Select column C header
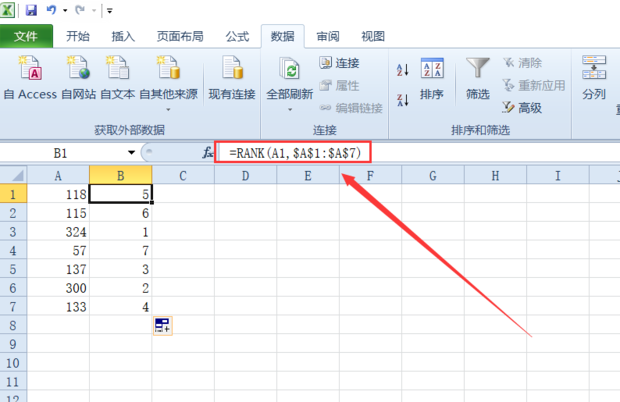This screenshot has height=402, width=620. [183, 176]
